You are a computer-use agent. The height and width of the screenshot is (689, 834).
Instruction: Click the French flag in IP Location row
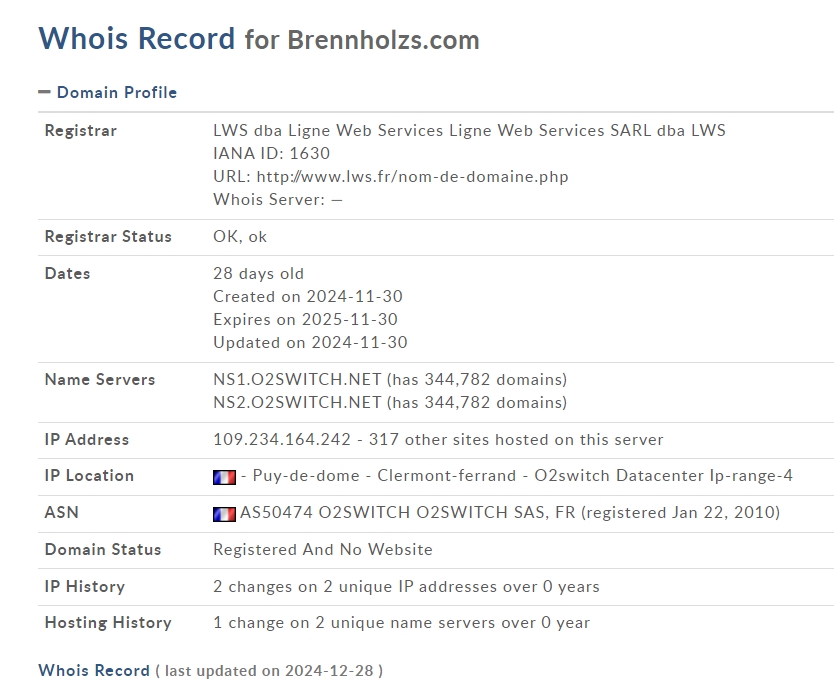(x=224, y=477)
